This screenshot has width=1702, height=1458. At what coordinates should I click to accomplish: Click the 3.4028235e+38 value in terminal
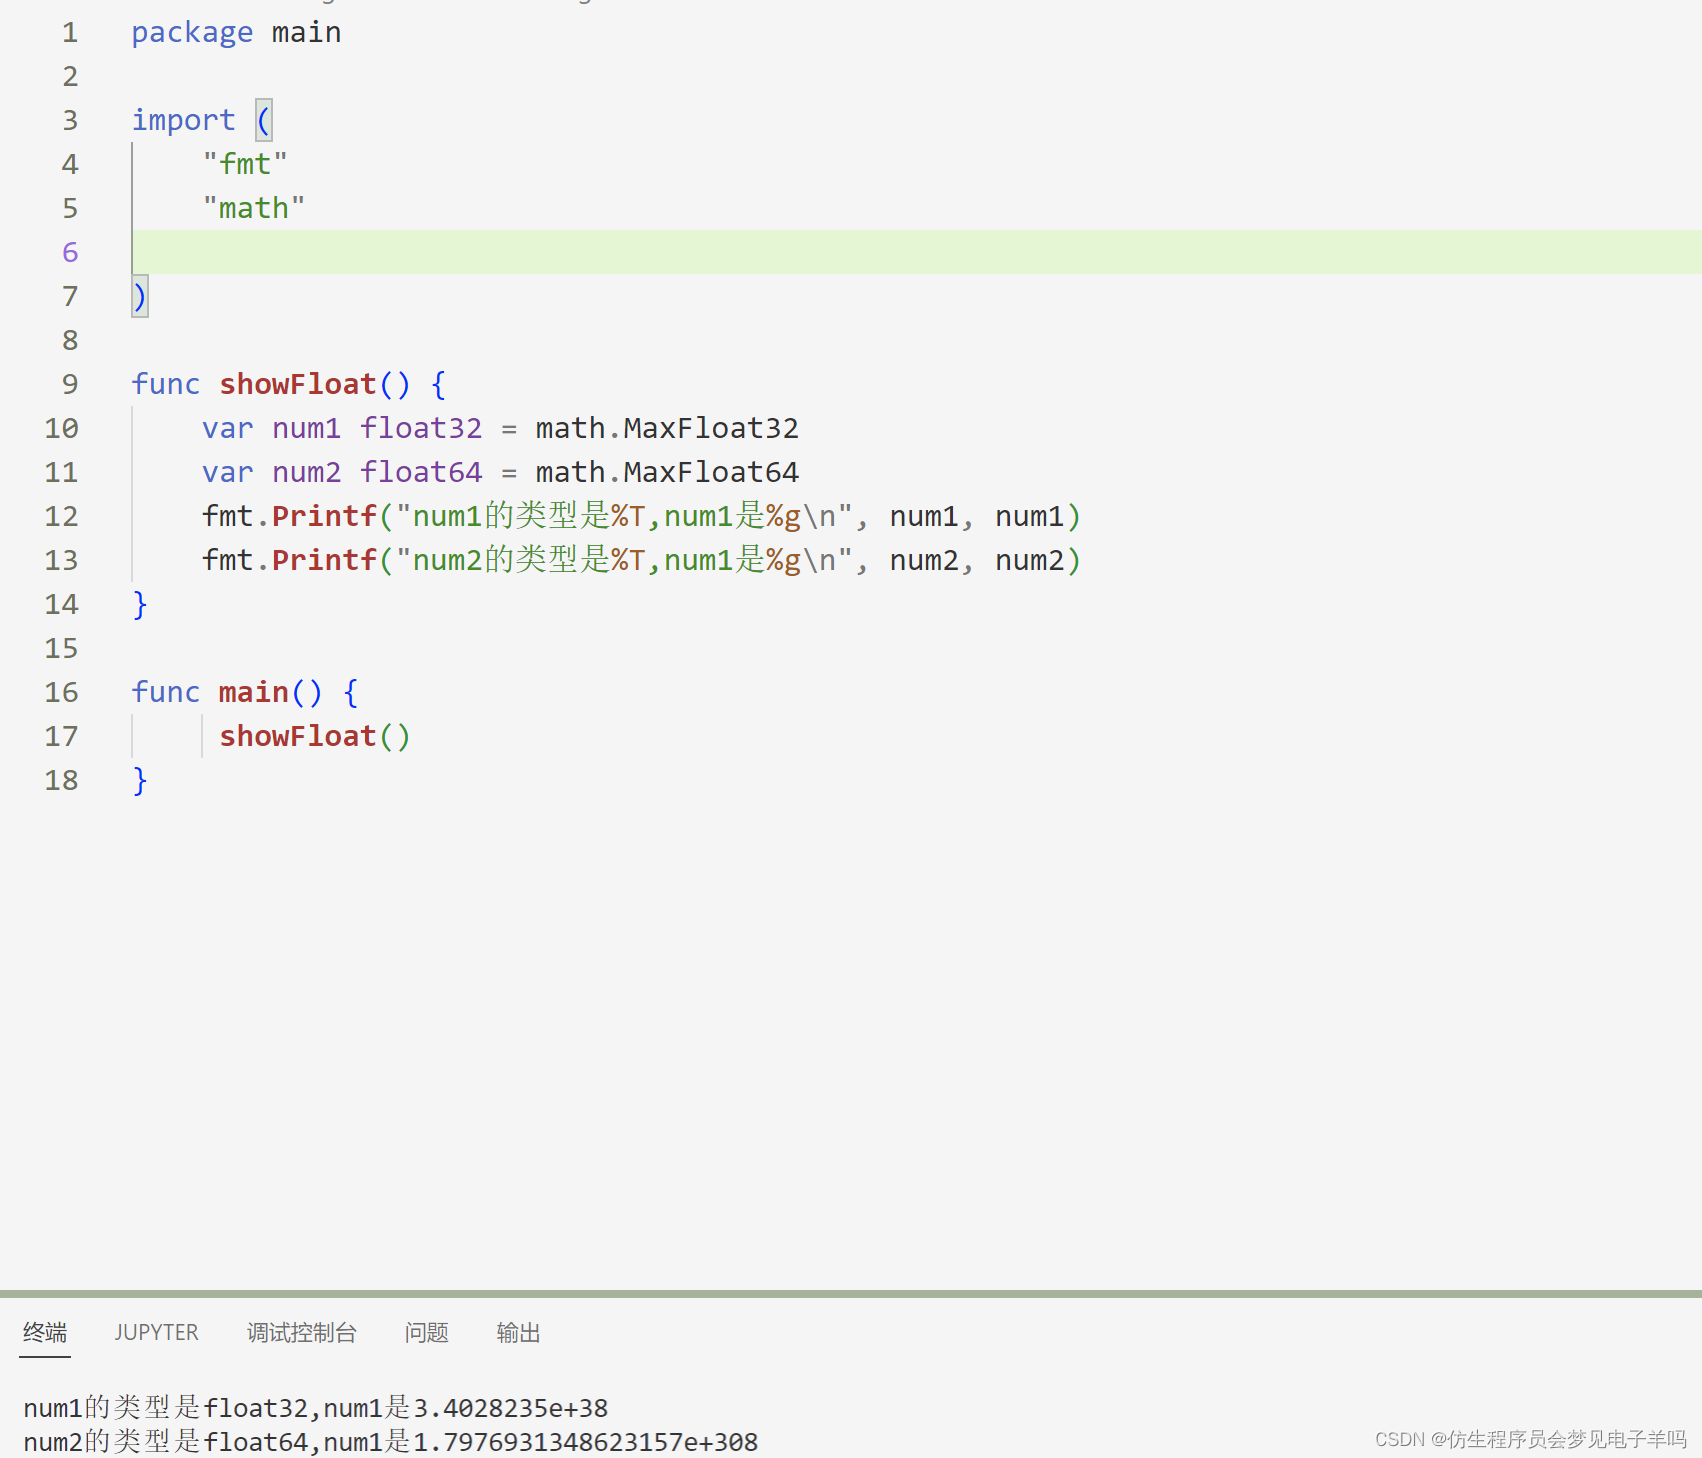[511, 1408]
